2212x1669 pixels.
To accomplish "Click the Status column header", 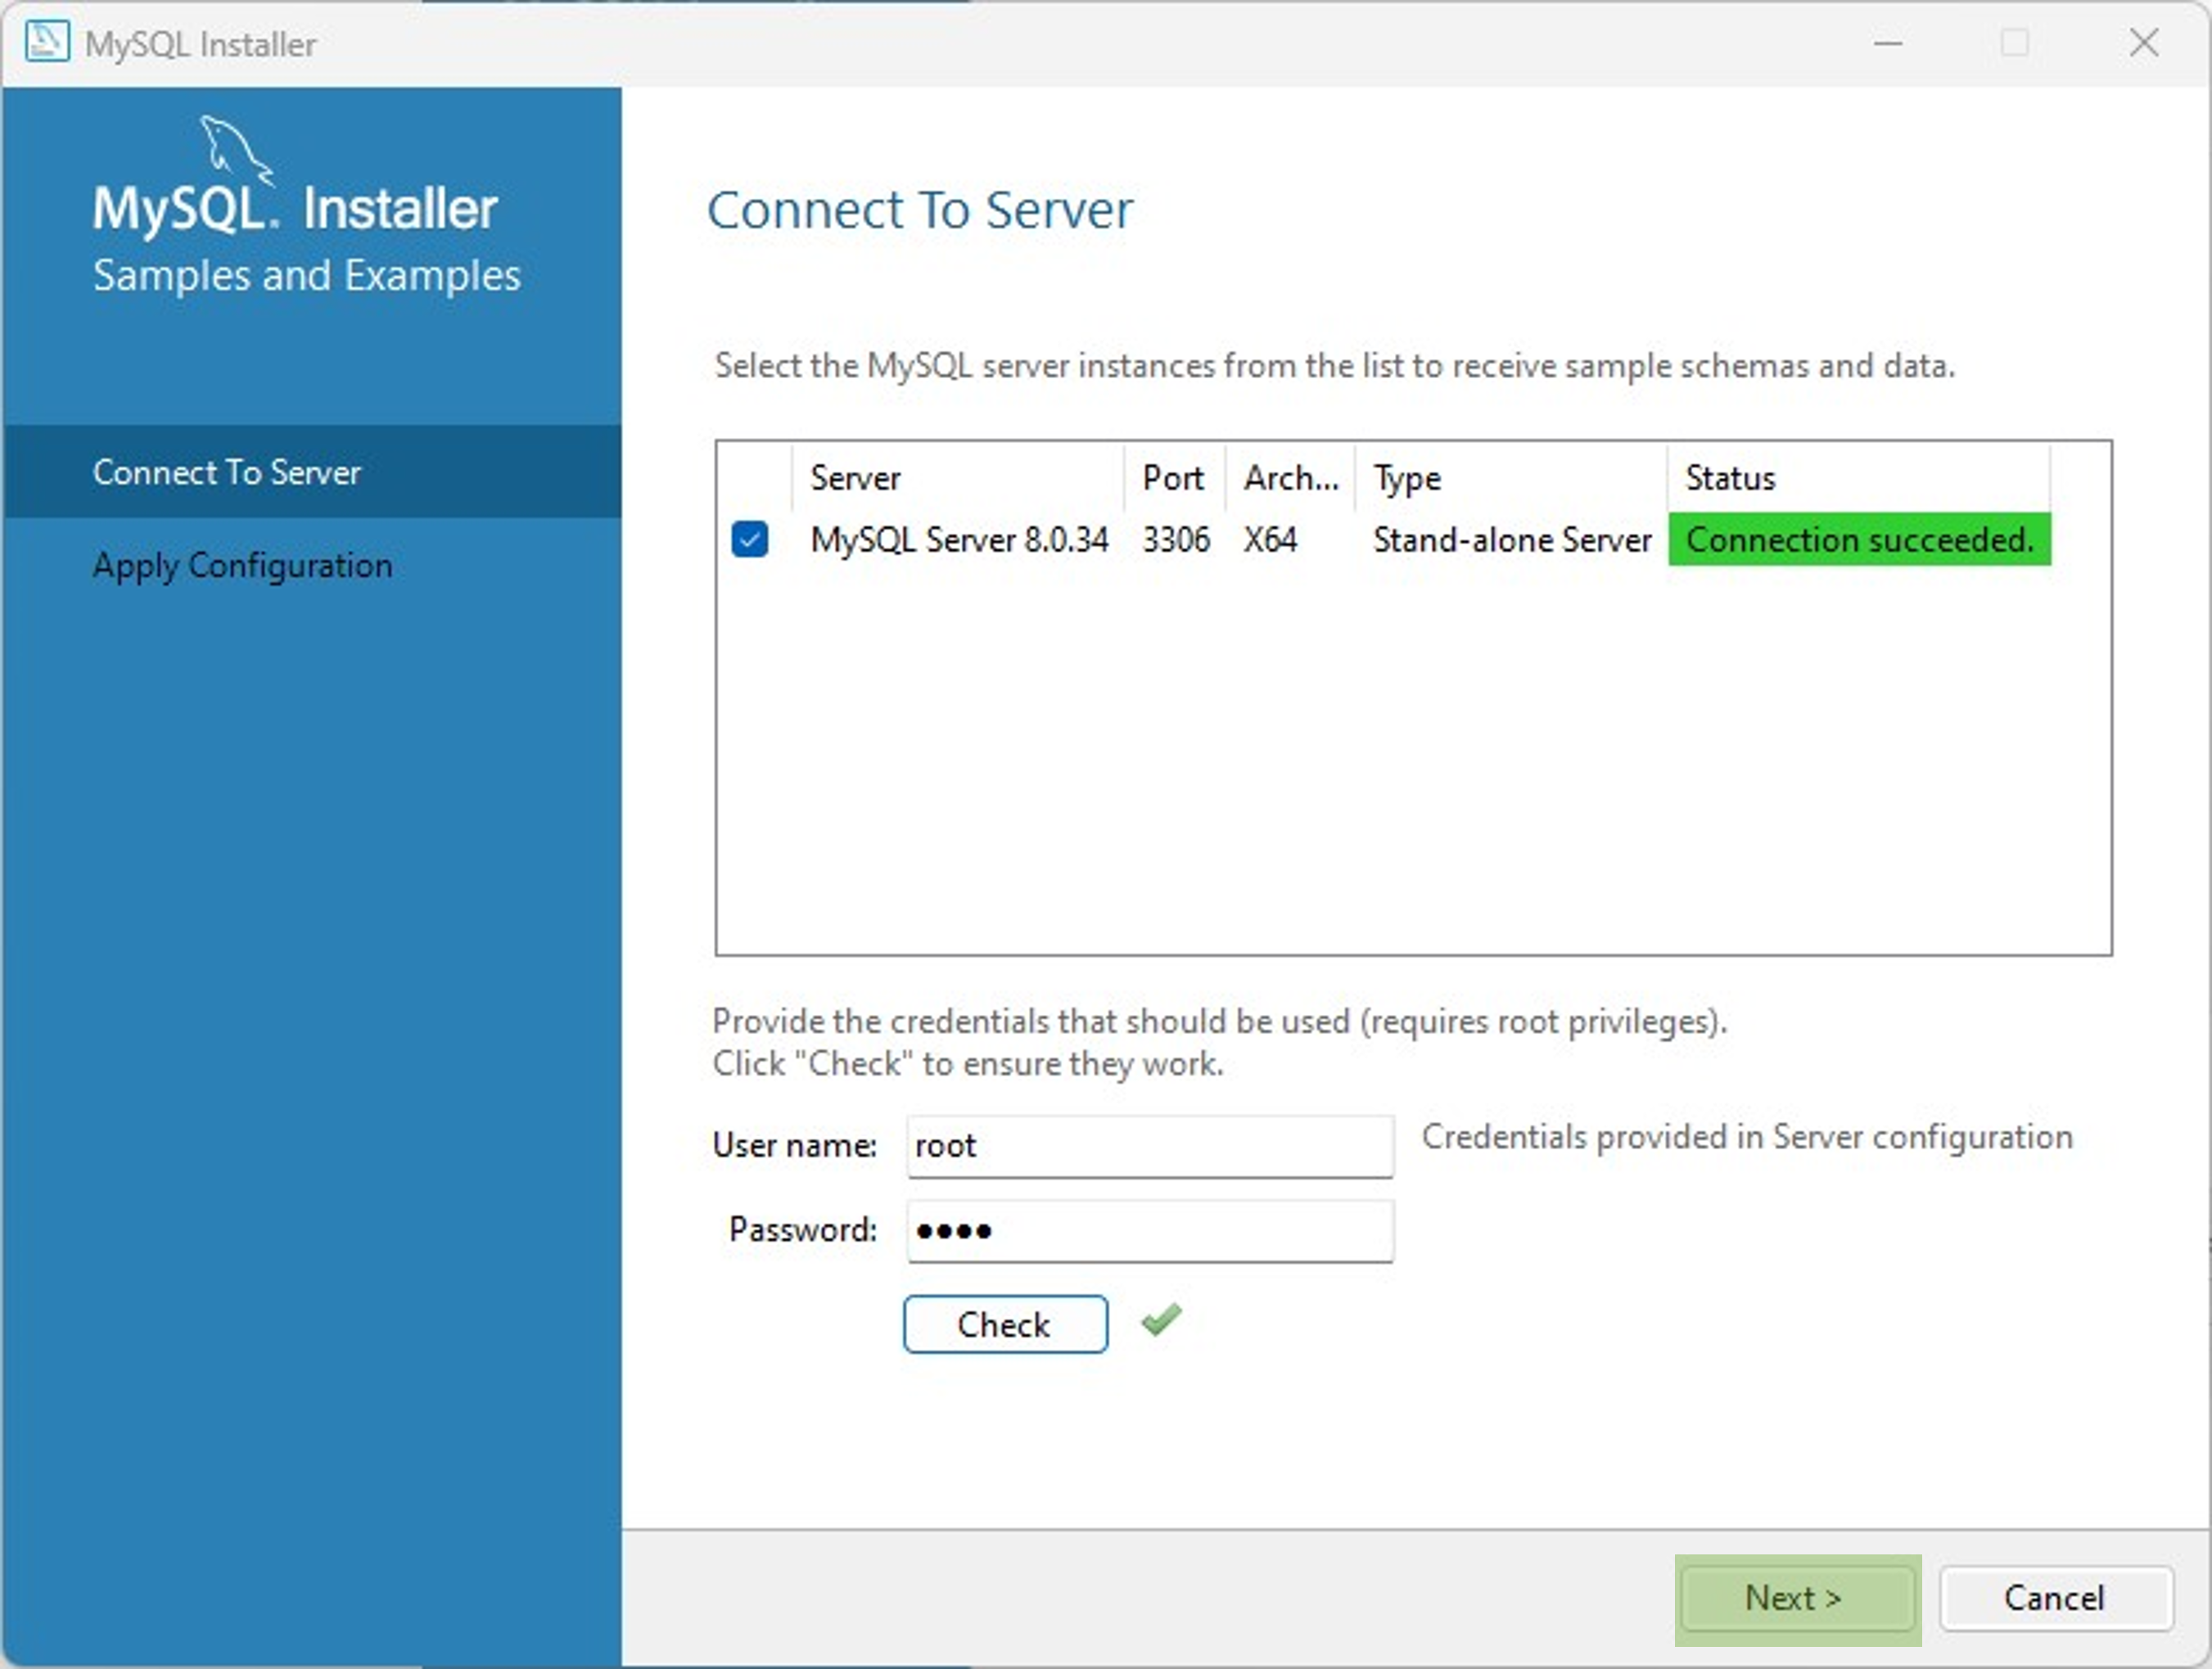I will (x=1730, y=478).
